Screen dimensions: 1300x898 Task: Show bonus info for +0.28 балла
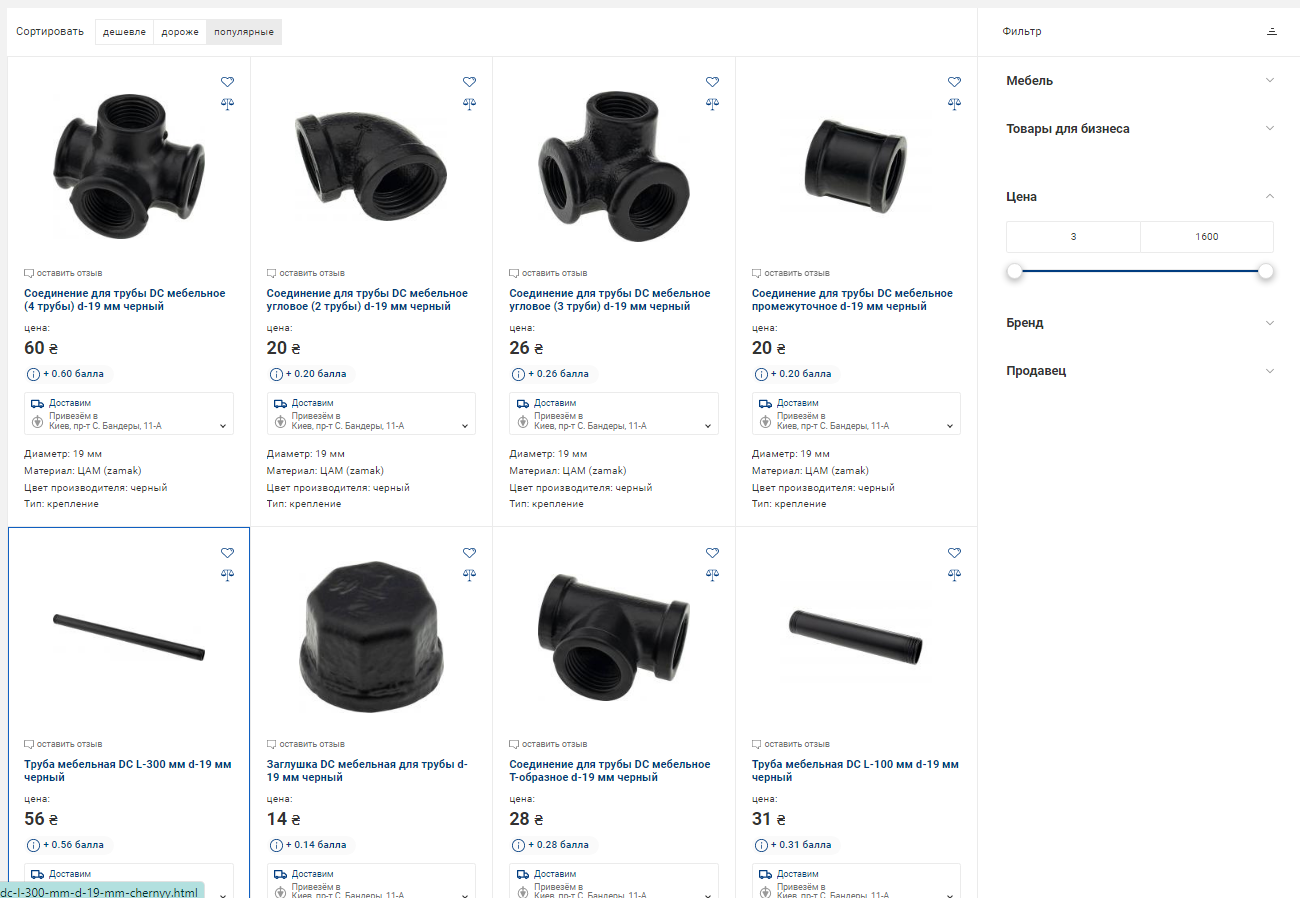pyautogui.click(x=518, y=845)
